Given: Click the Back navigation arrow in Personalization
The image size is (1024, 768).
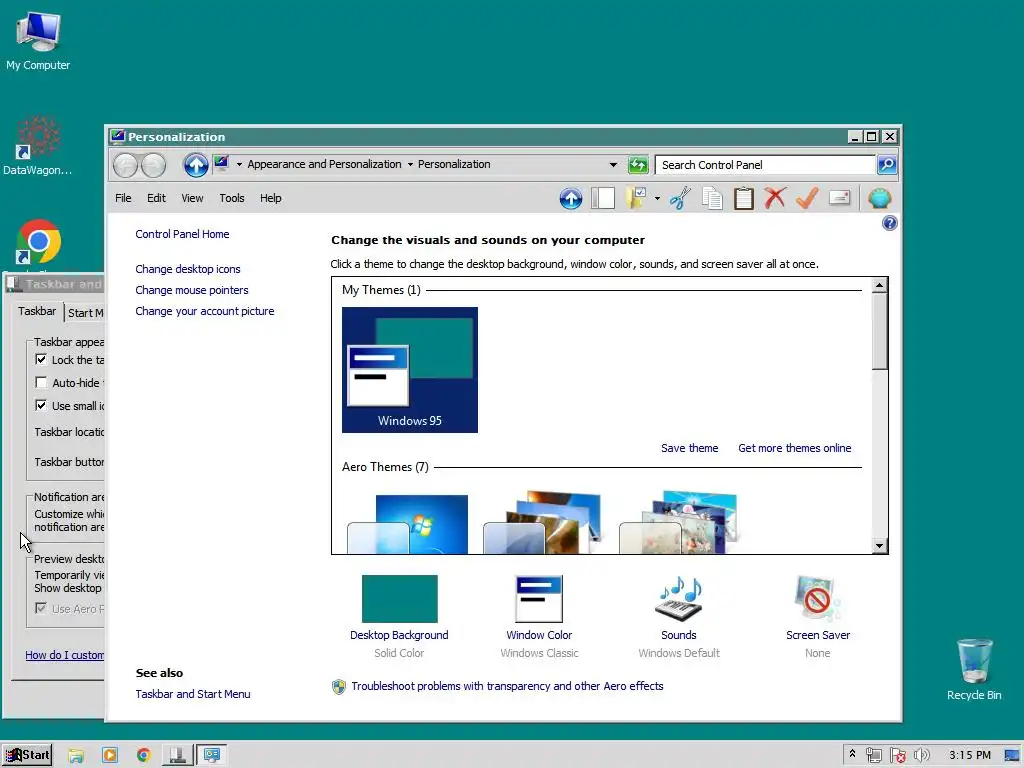Looking at the screenshot, I should 125,165.
